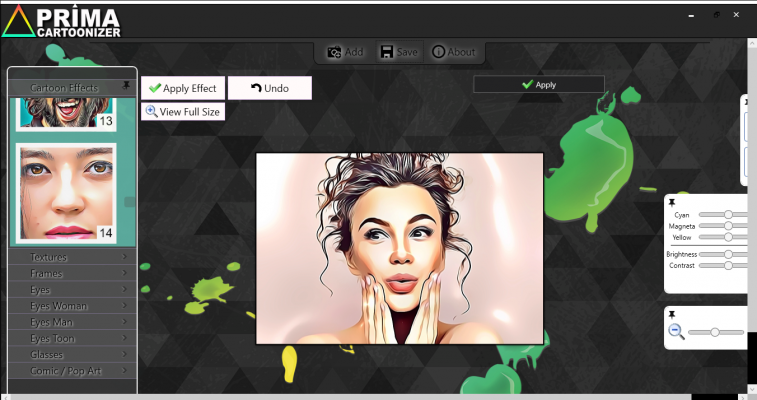Image resolution: width=757 pixels, height=400 pixels.
Task: Adjust the Brightness slider
Action: pyautogui.click(x=723, y=254)
